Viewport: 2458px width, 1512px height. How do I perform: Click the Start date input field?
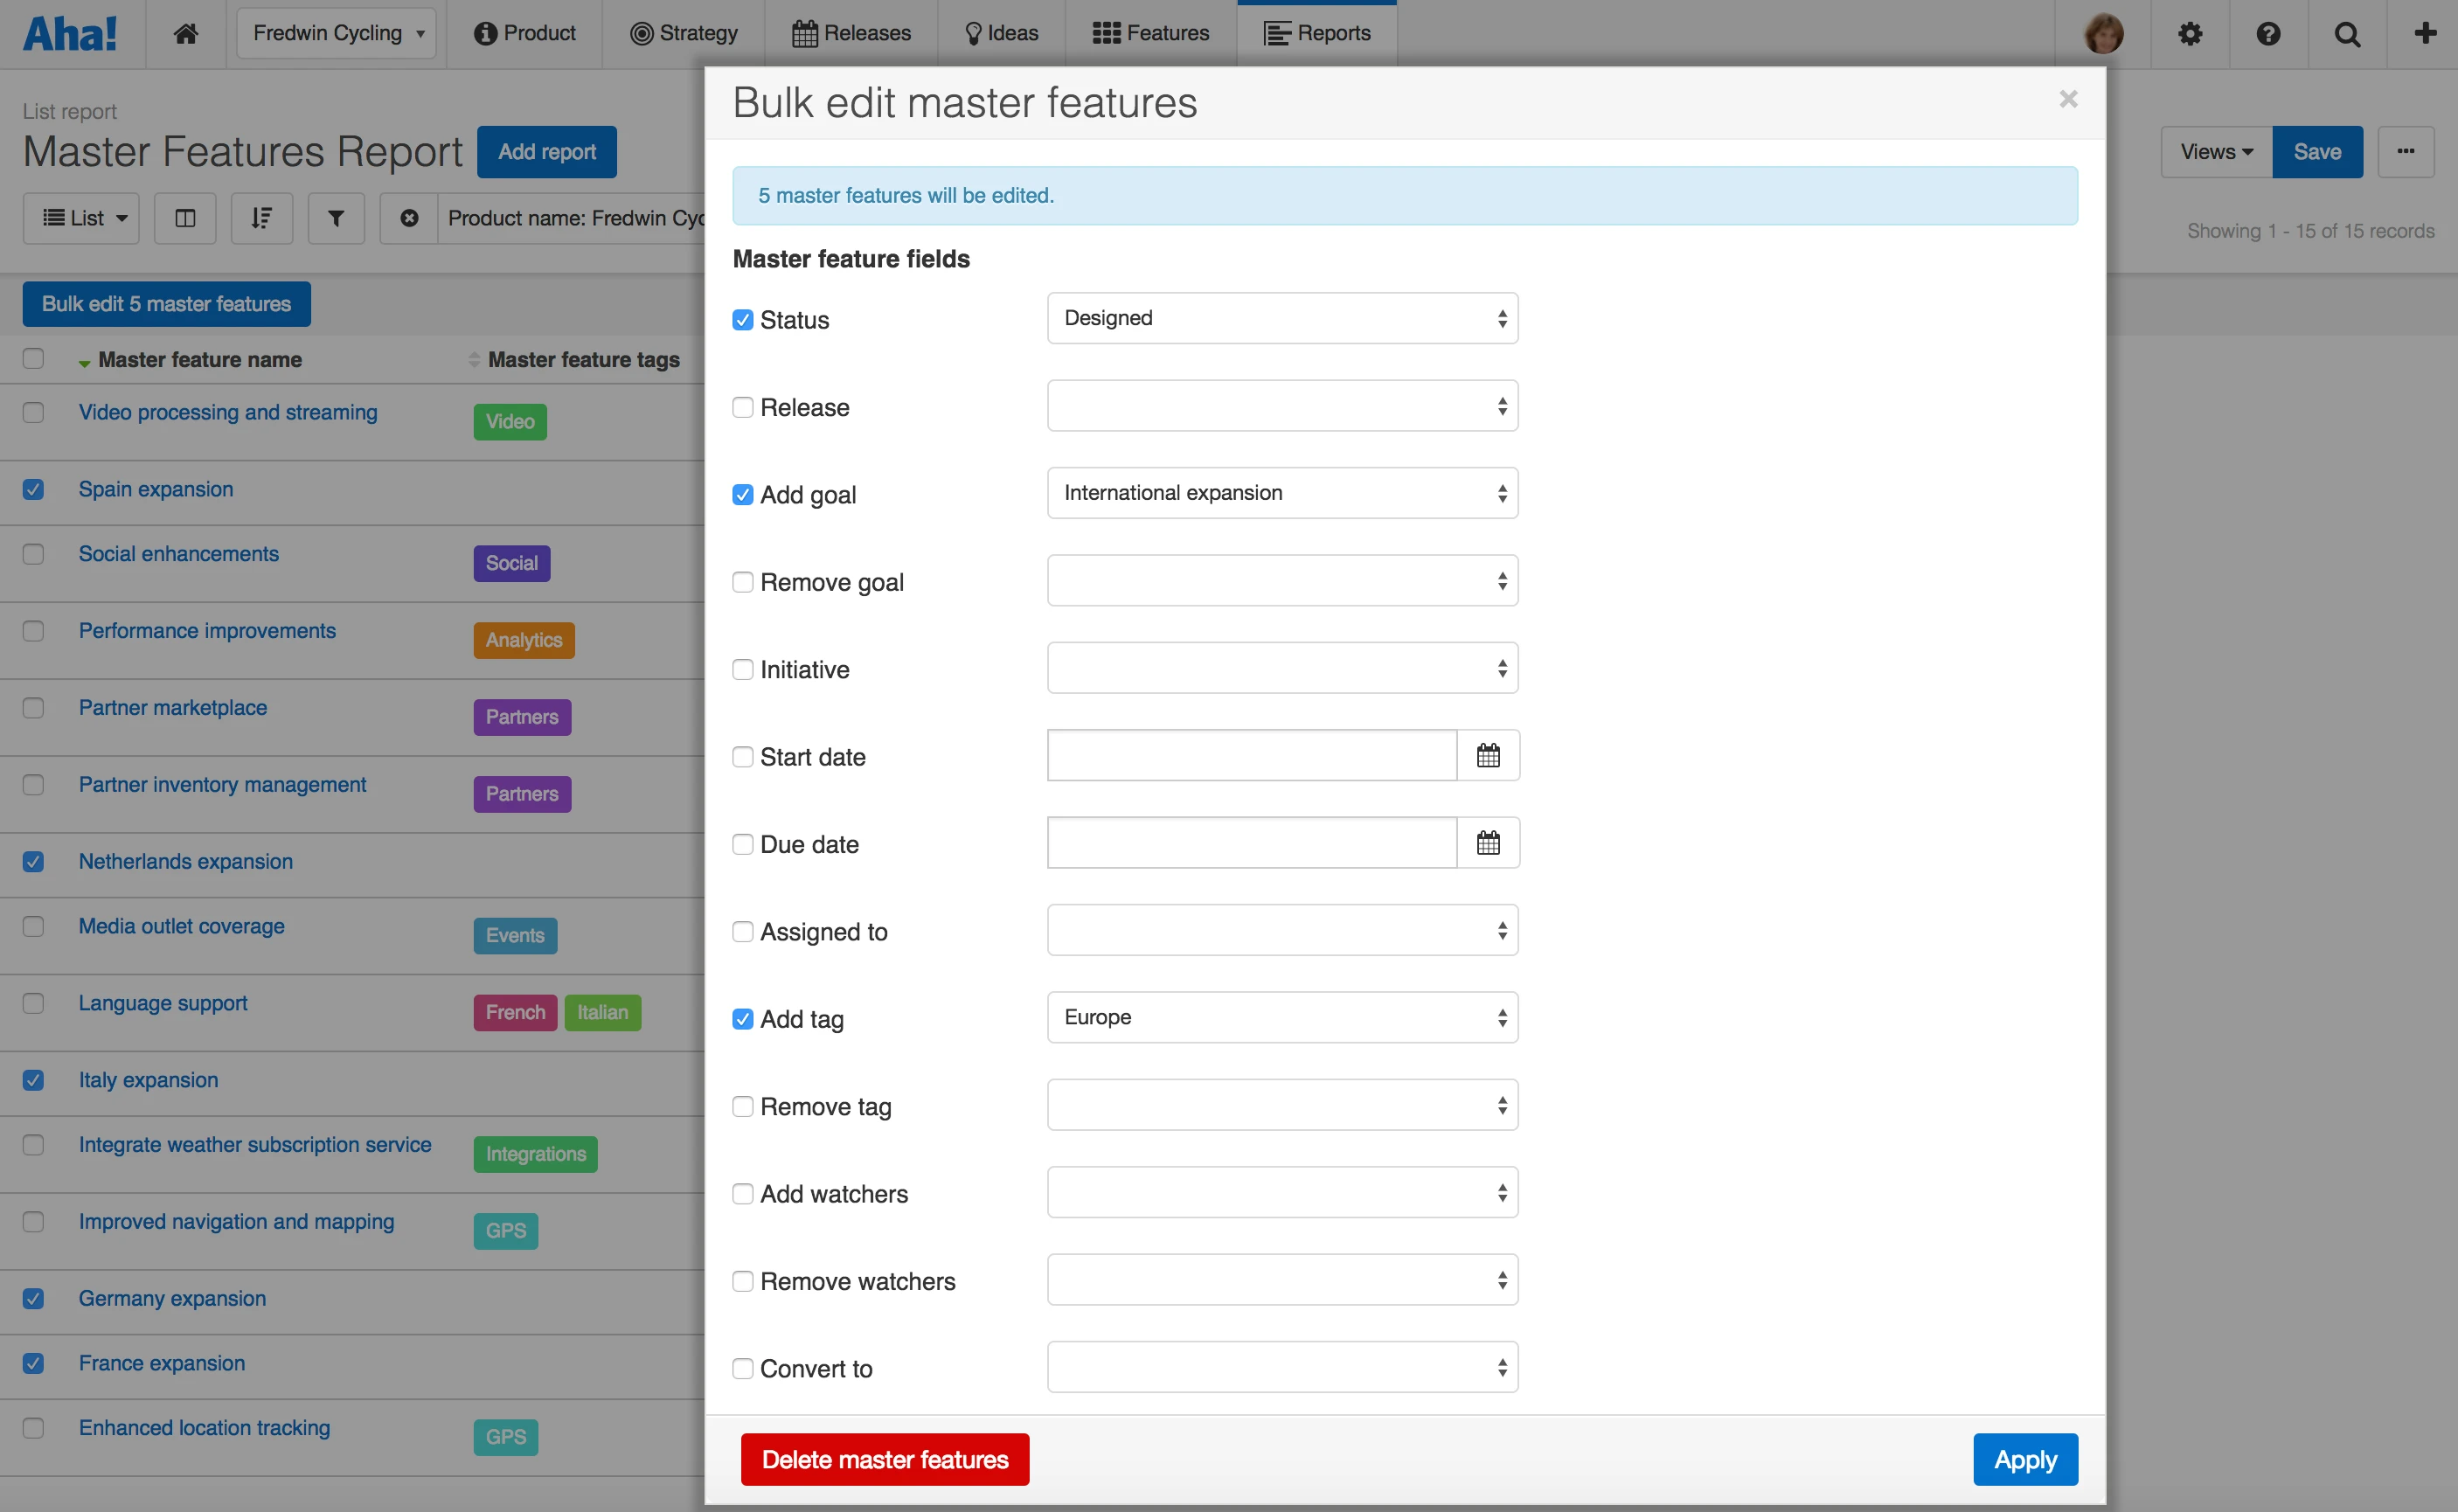point(1251,756)
